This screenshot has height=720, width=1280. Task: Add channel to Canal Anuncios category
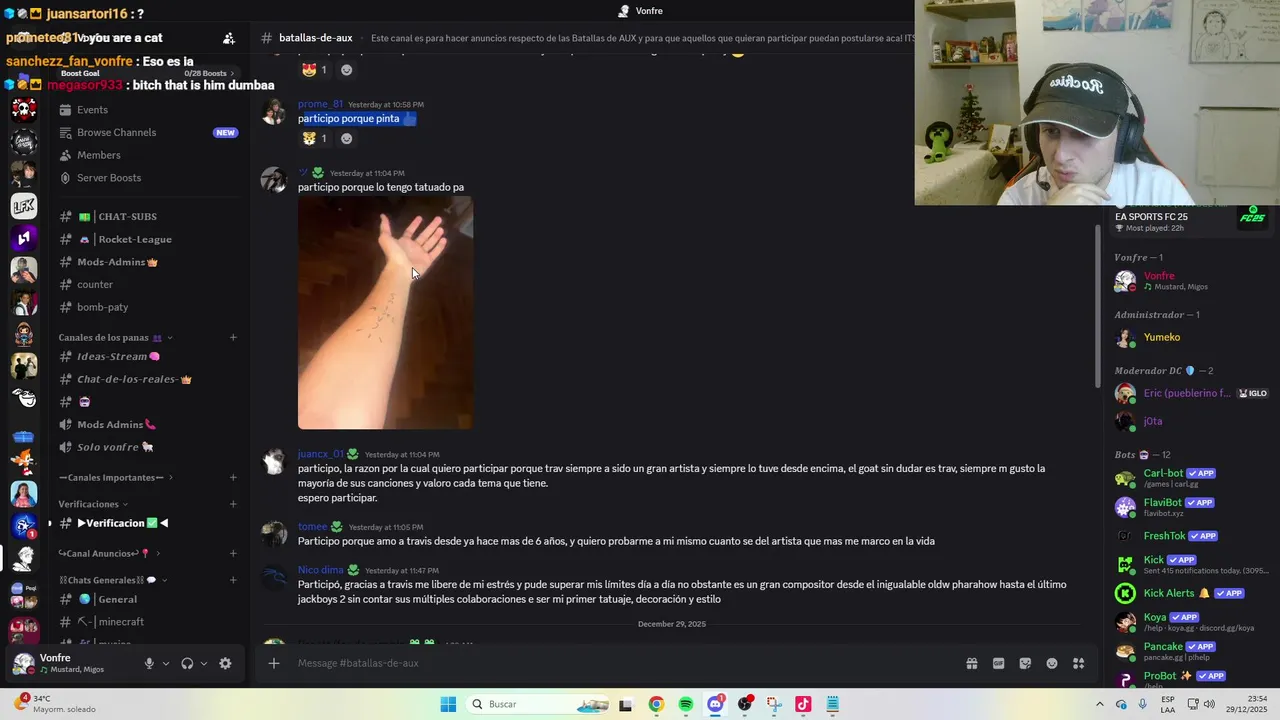click(233, 553)
